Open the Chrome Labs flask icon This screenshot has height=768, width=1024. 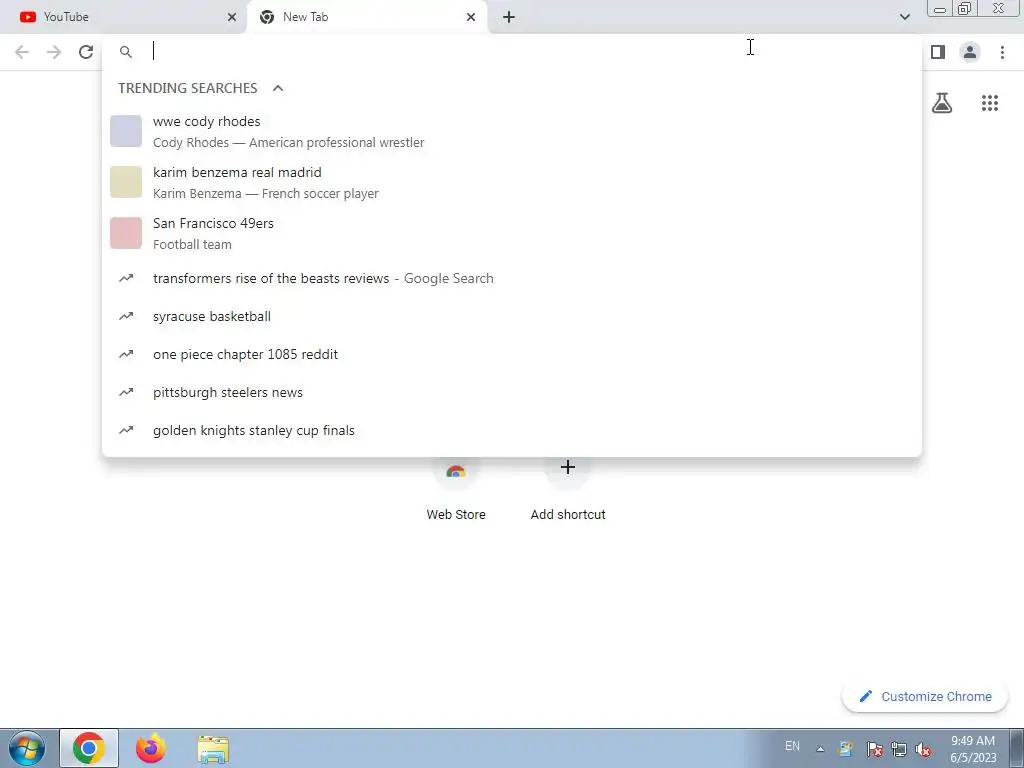coord(942,103)
